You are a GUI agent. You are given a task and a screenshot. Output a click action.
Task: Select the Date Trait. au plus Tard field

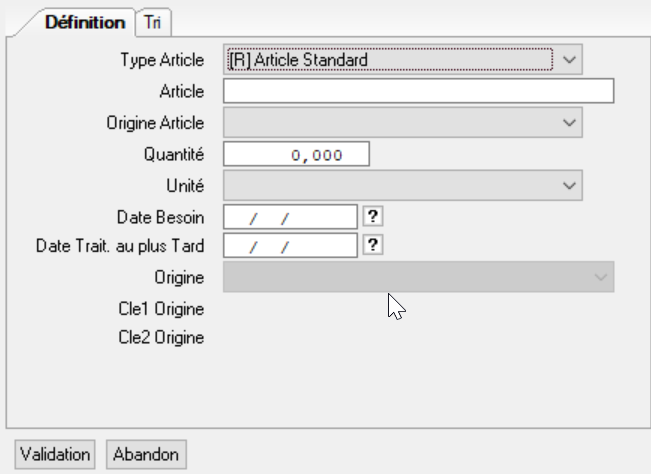click(x=289, y=246)
